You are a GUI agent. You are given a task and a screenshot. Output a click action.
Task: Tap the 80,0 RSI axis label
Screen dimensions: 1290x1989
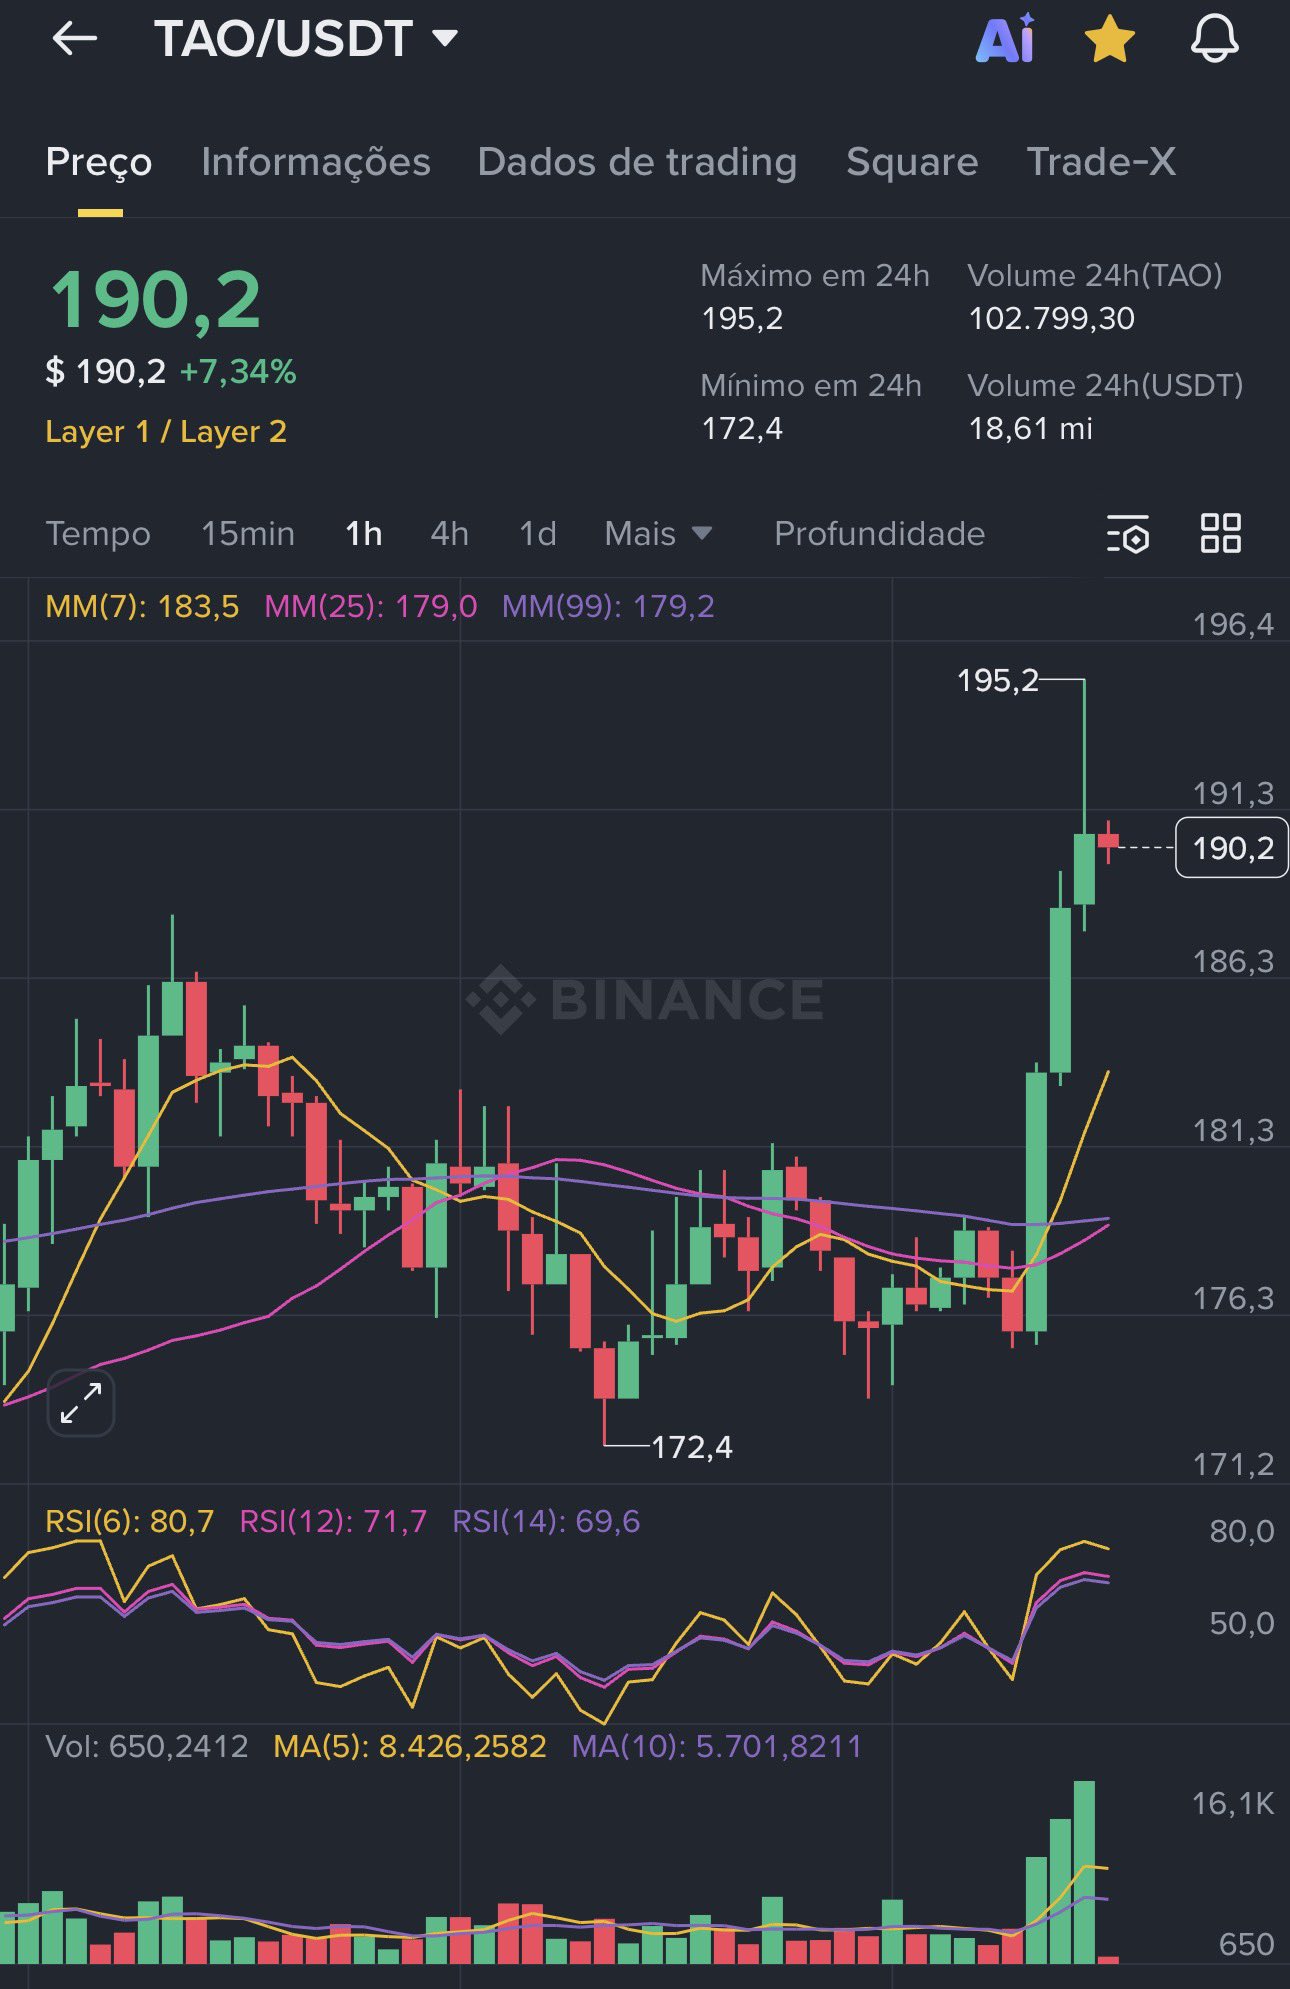pos(1242,1531)
